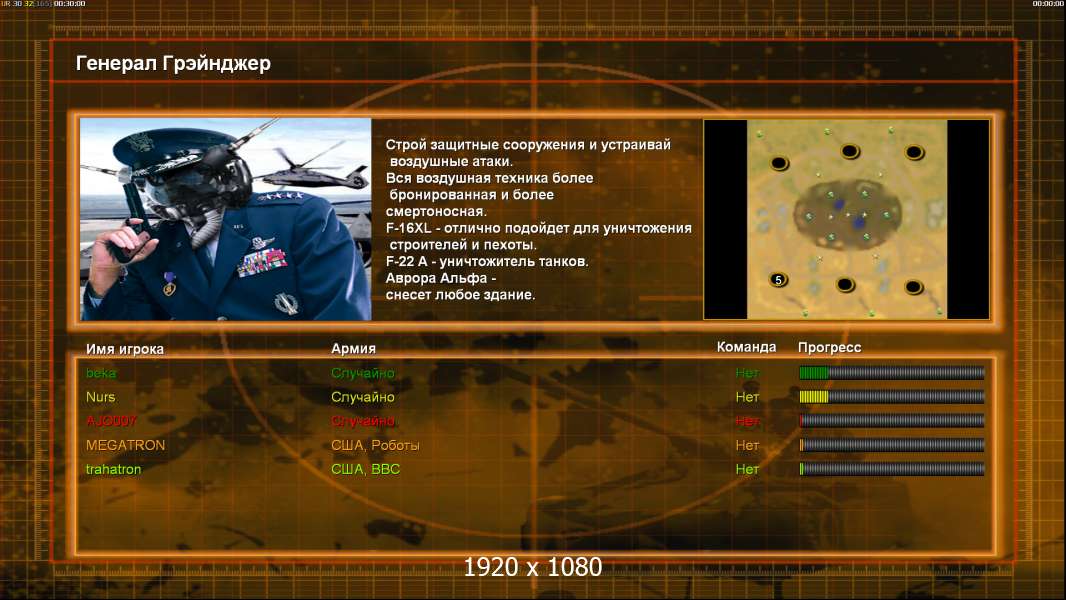Click the upper-left start position circle on map
This screenshot has height=600, width=1066.
pos(779,162)
